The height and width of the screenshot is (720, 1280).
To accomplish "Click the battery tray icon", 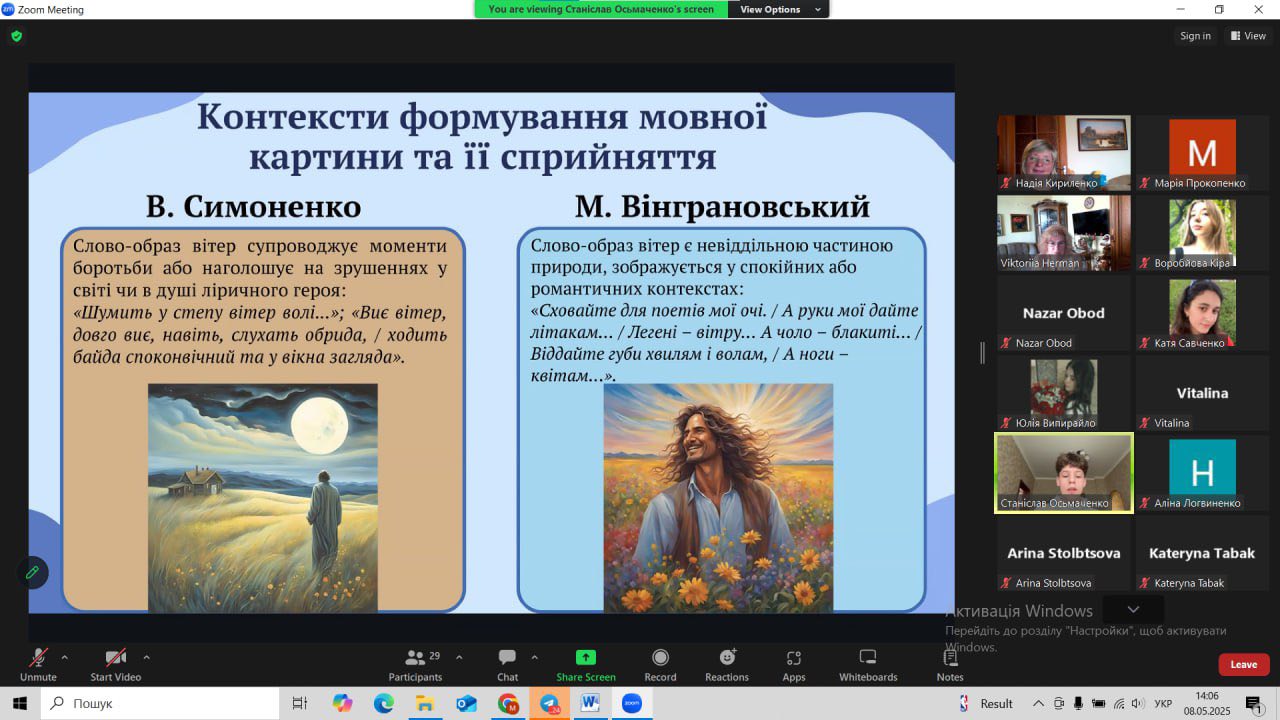I will pyautogui.click(x=1099, y=703).
